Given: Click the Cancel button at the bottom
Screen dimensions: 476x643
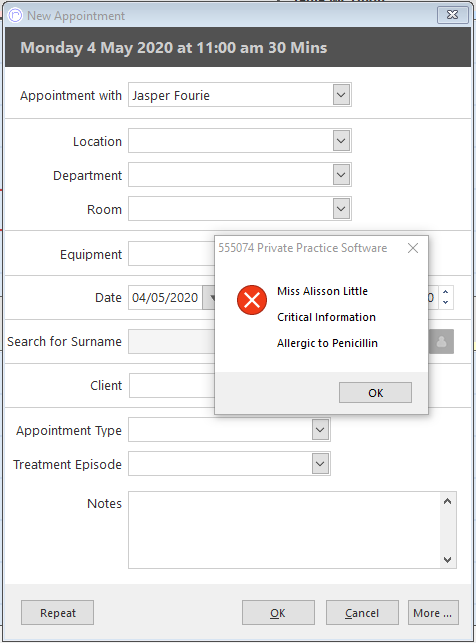Looking at the screenshot, I should click(362, 613).
